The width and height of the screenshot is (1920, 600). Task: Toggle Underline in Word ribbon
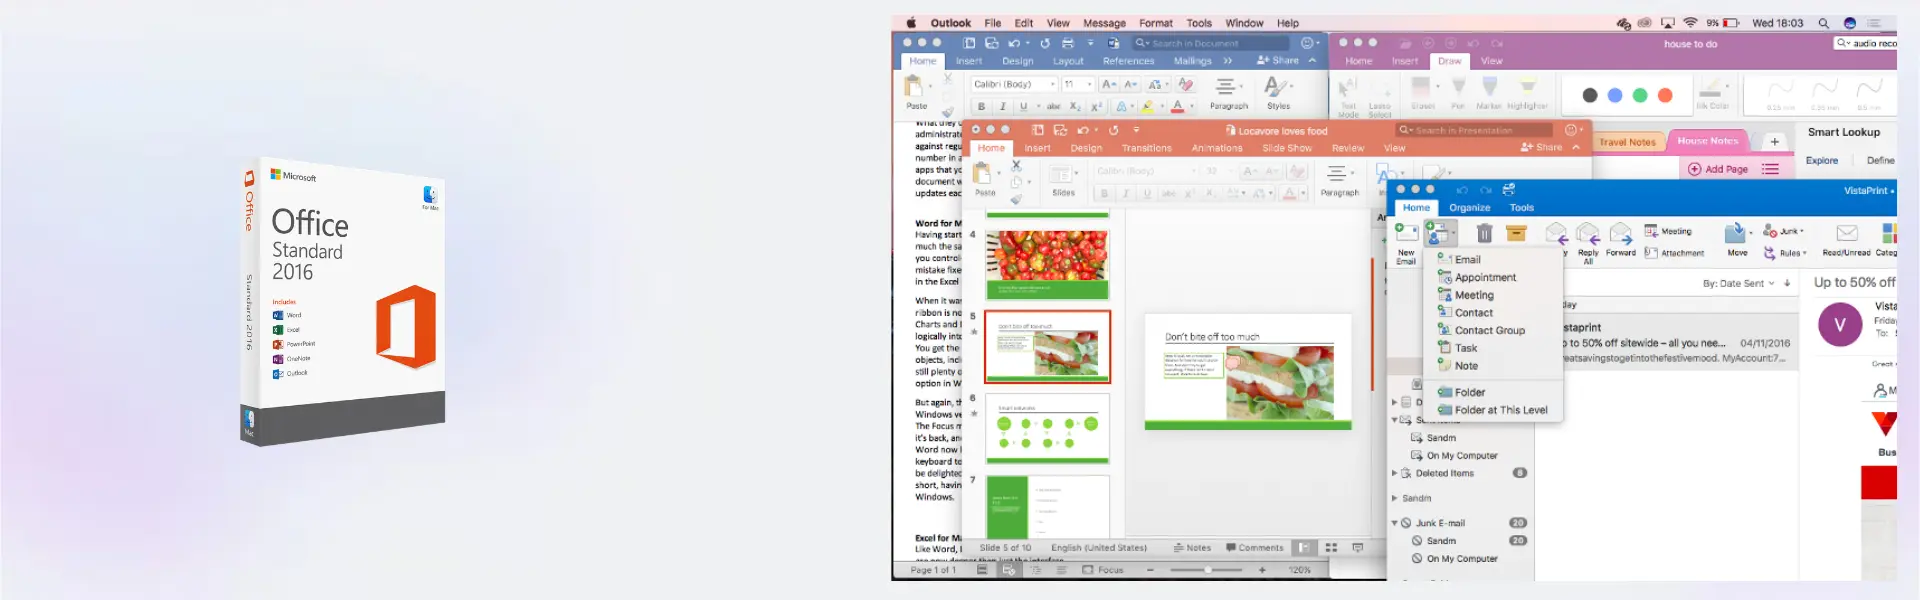tap(1023, 106)
